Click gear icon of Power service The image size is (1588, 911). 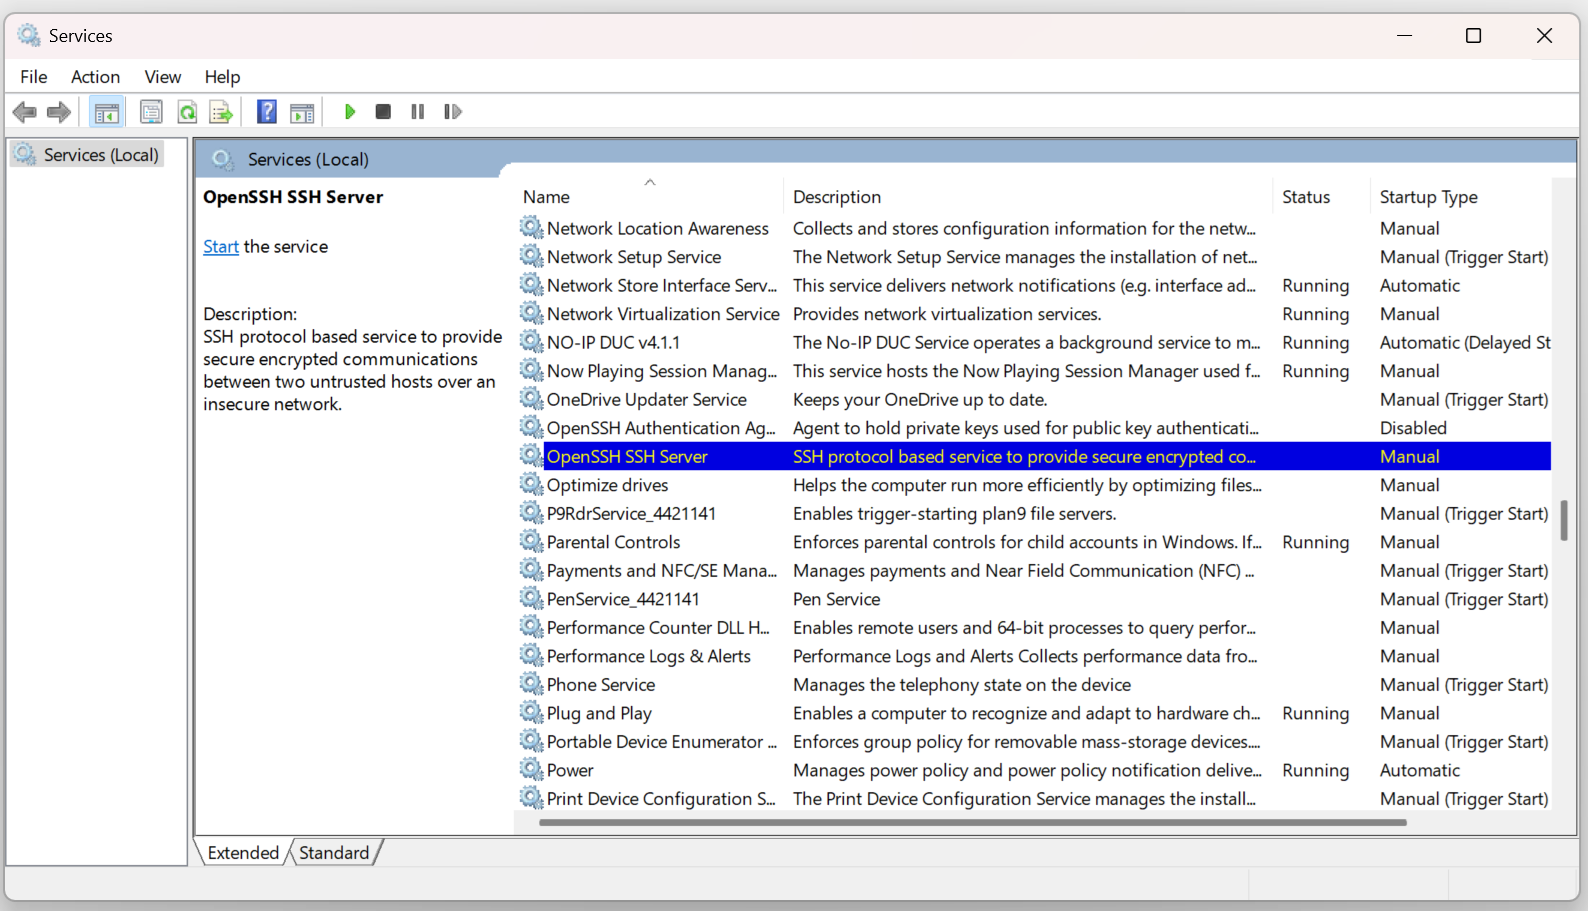pos(531,770)
